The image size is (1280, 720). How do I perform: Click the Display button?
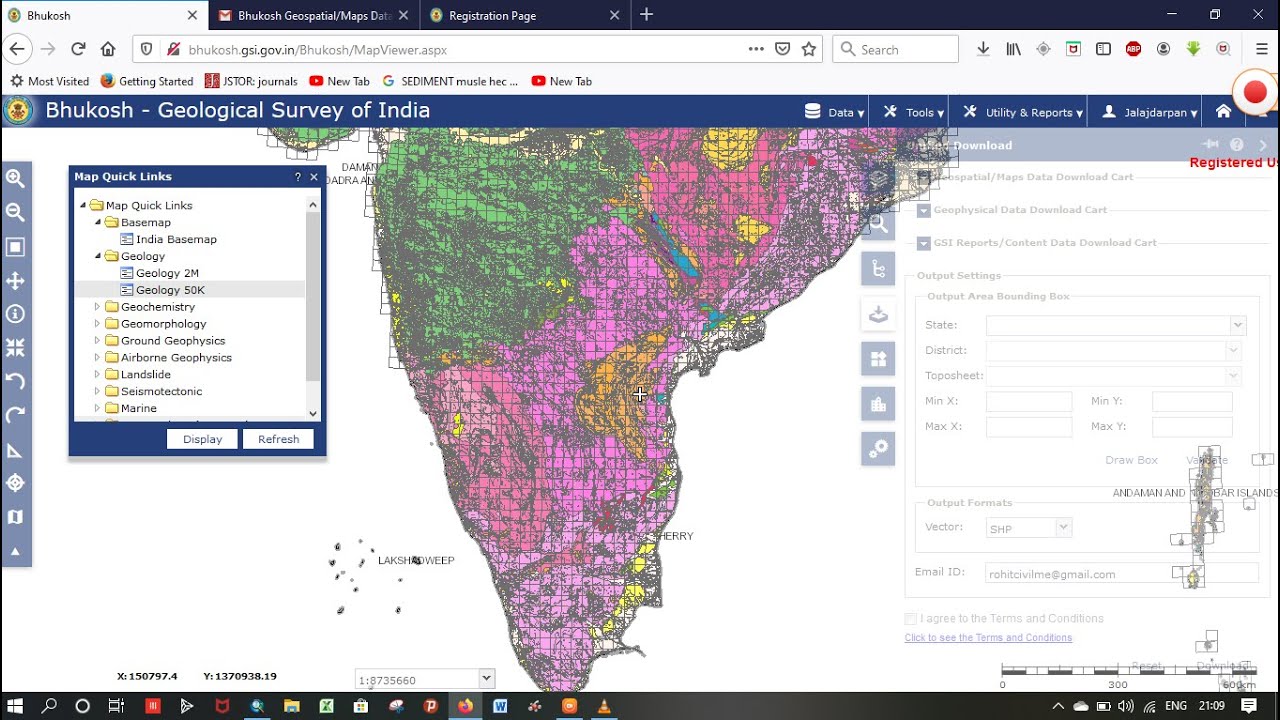coord(202,439)
